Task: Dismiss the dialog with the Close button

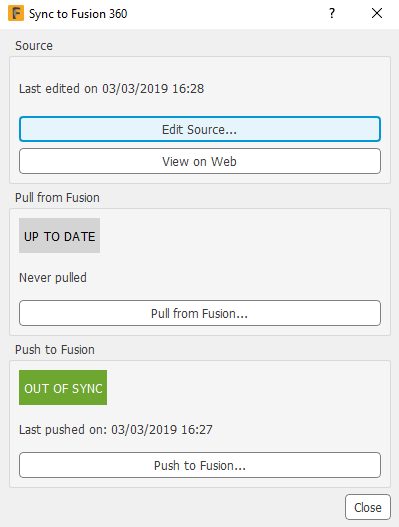Action: 368,507
